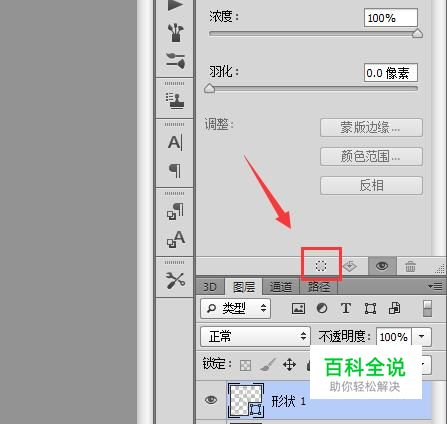This screenshot has height=424, width=447.
Task: Expand the 不透明度 opacity arrow
Action: (422, 337)
